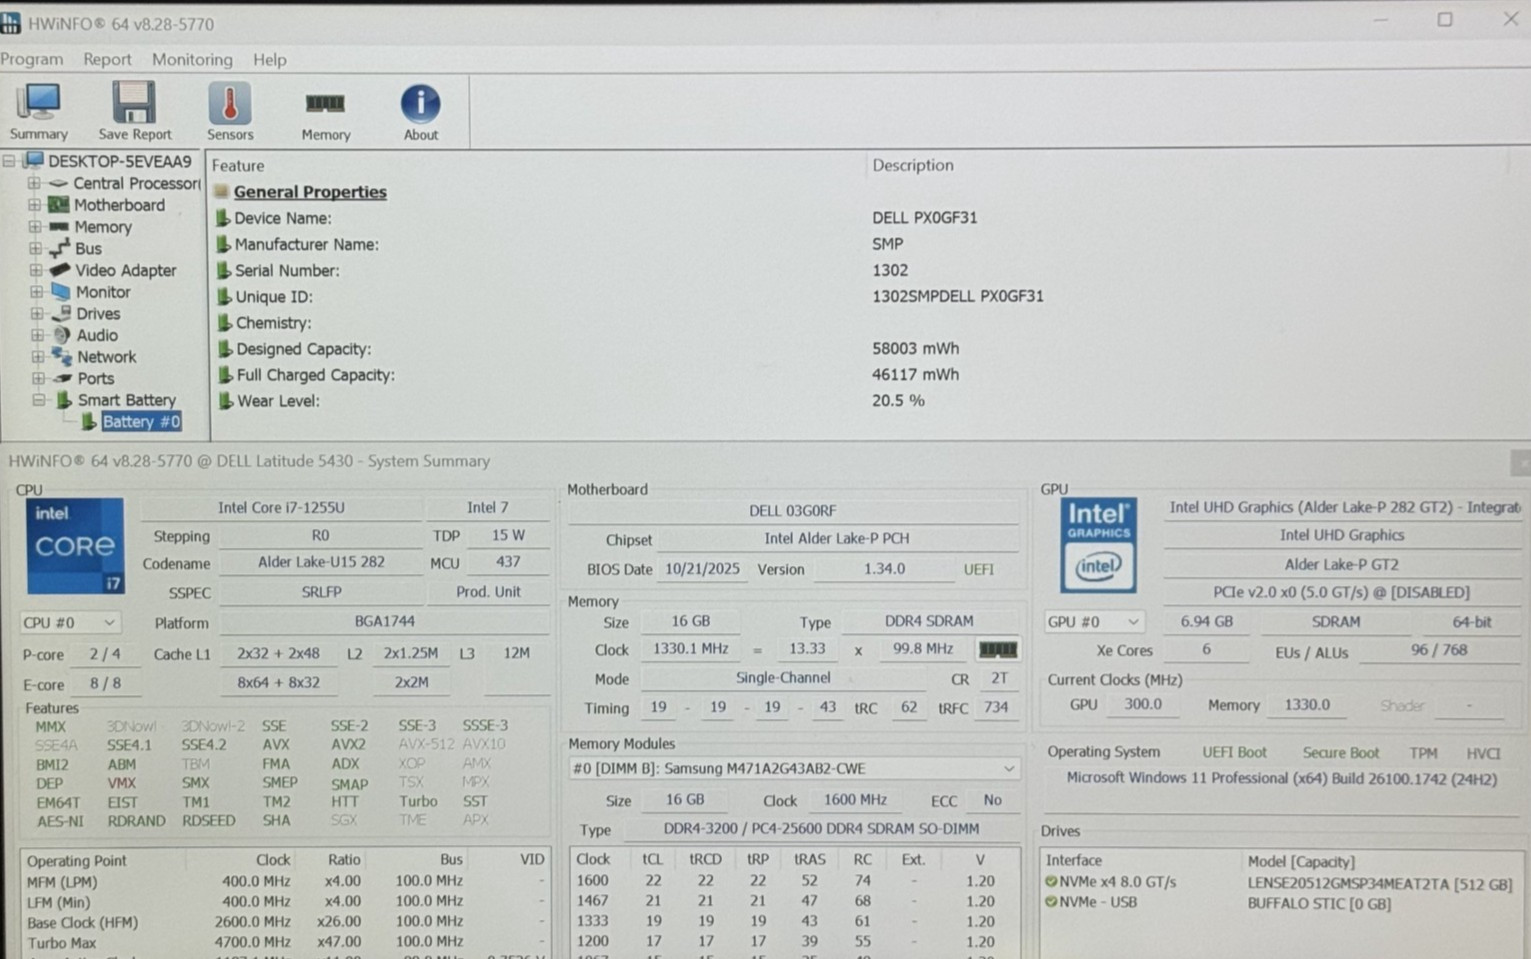Click the General Properties heading
Screen dimensions: 1531x959
point(310,192)
